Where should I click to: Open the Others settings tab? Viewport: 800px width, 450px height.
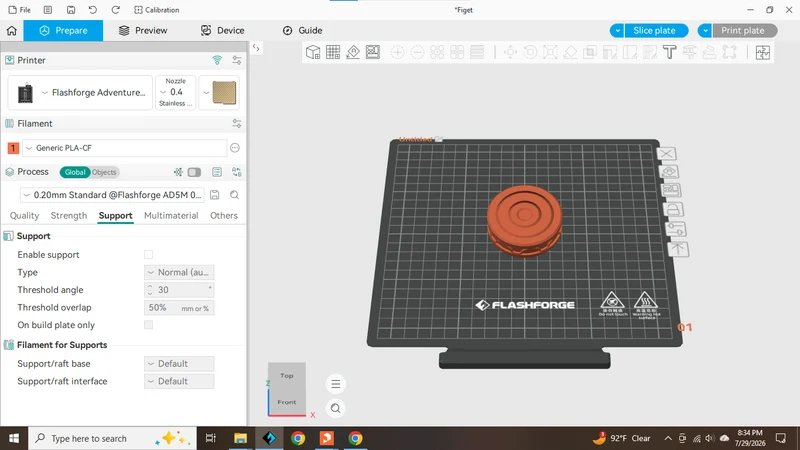pos(224,215)
